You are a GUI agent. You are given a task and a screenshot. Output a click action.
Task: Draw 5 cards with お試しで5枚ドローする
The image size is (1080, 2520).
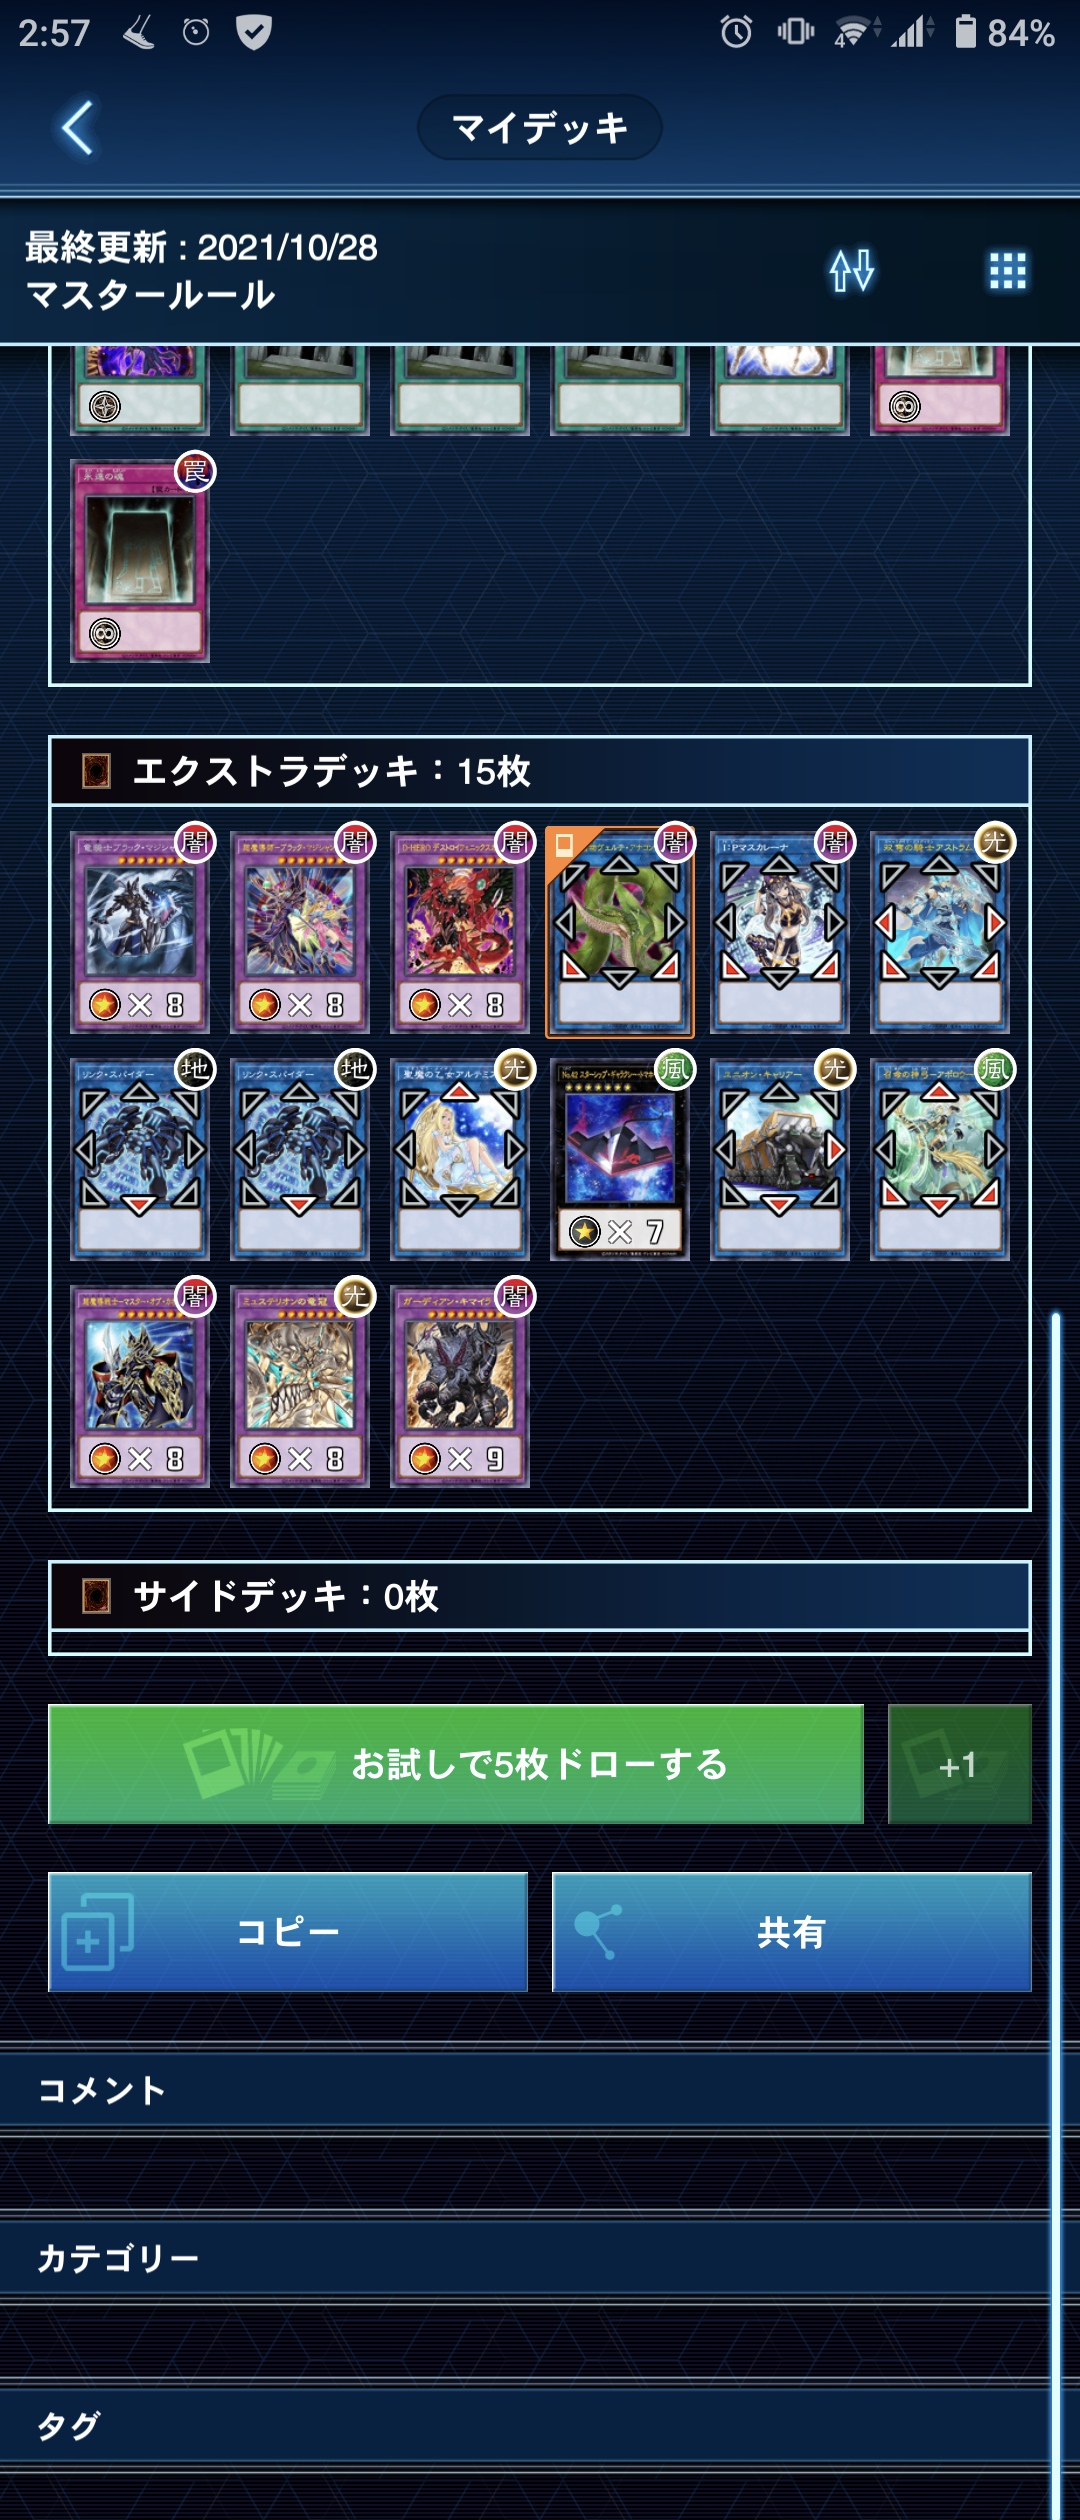[456, 1764]
